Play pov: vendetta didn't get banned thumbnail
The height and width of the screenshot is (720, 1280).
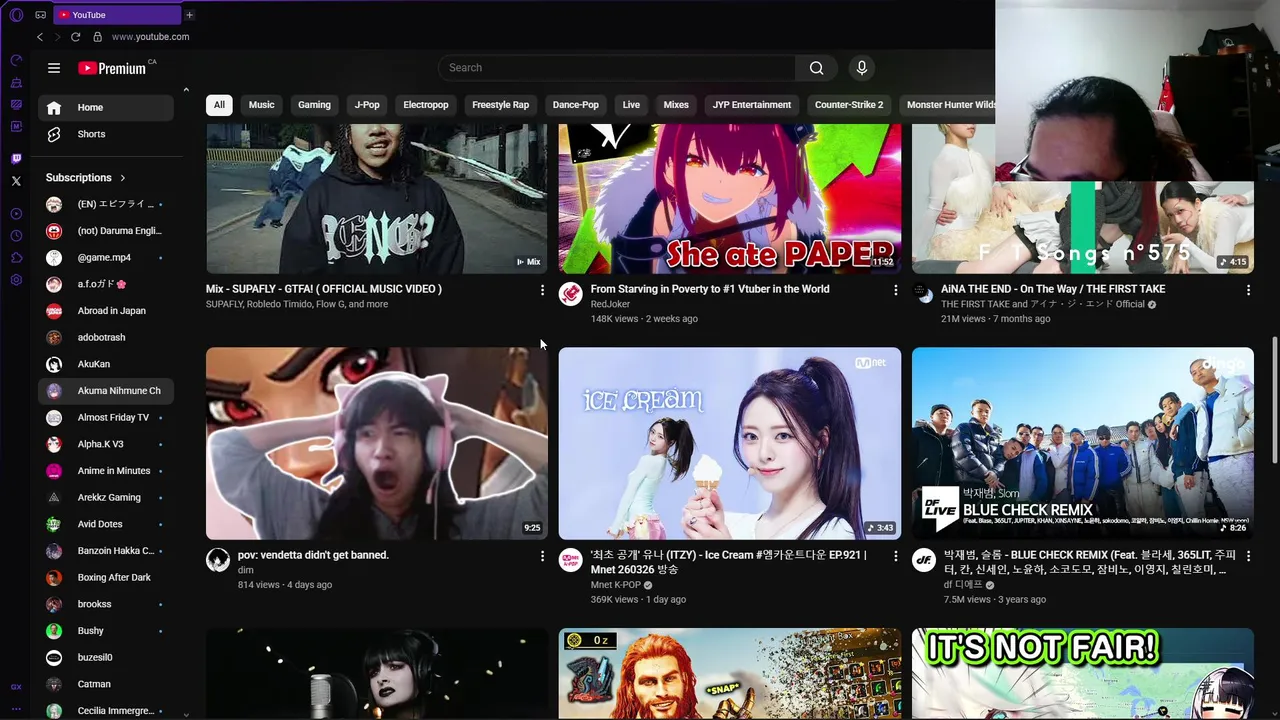coord(377,444)
